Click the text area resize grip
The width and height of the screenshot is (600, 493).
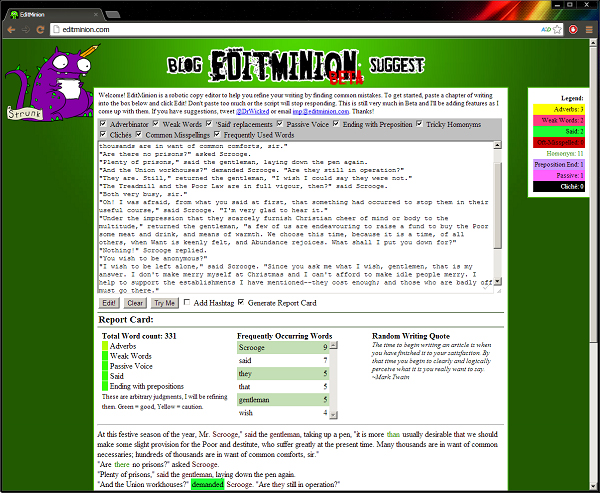(498, 291)
